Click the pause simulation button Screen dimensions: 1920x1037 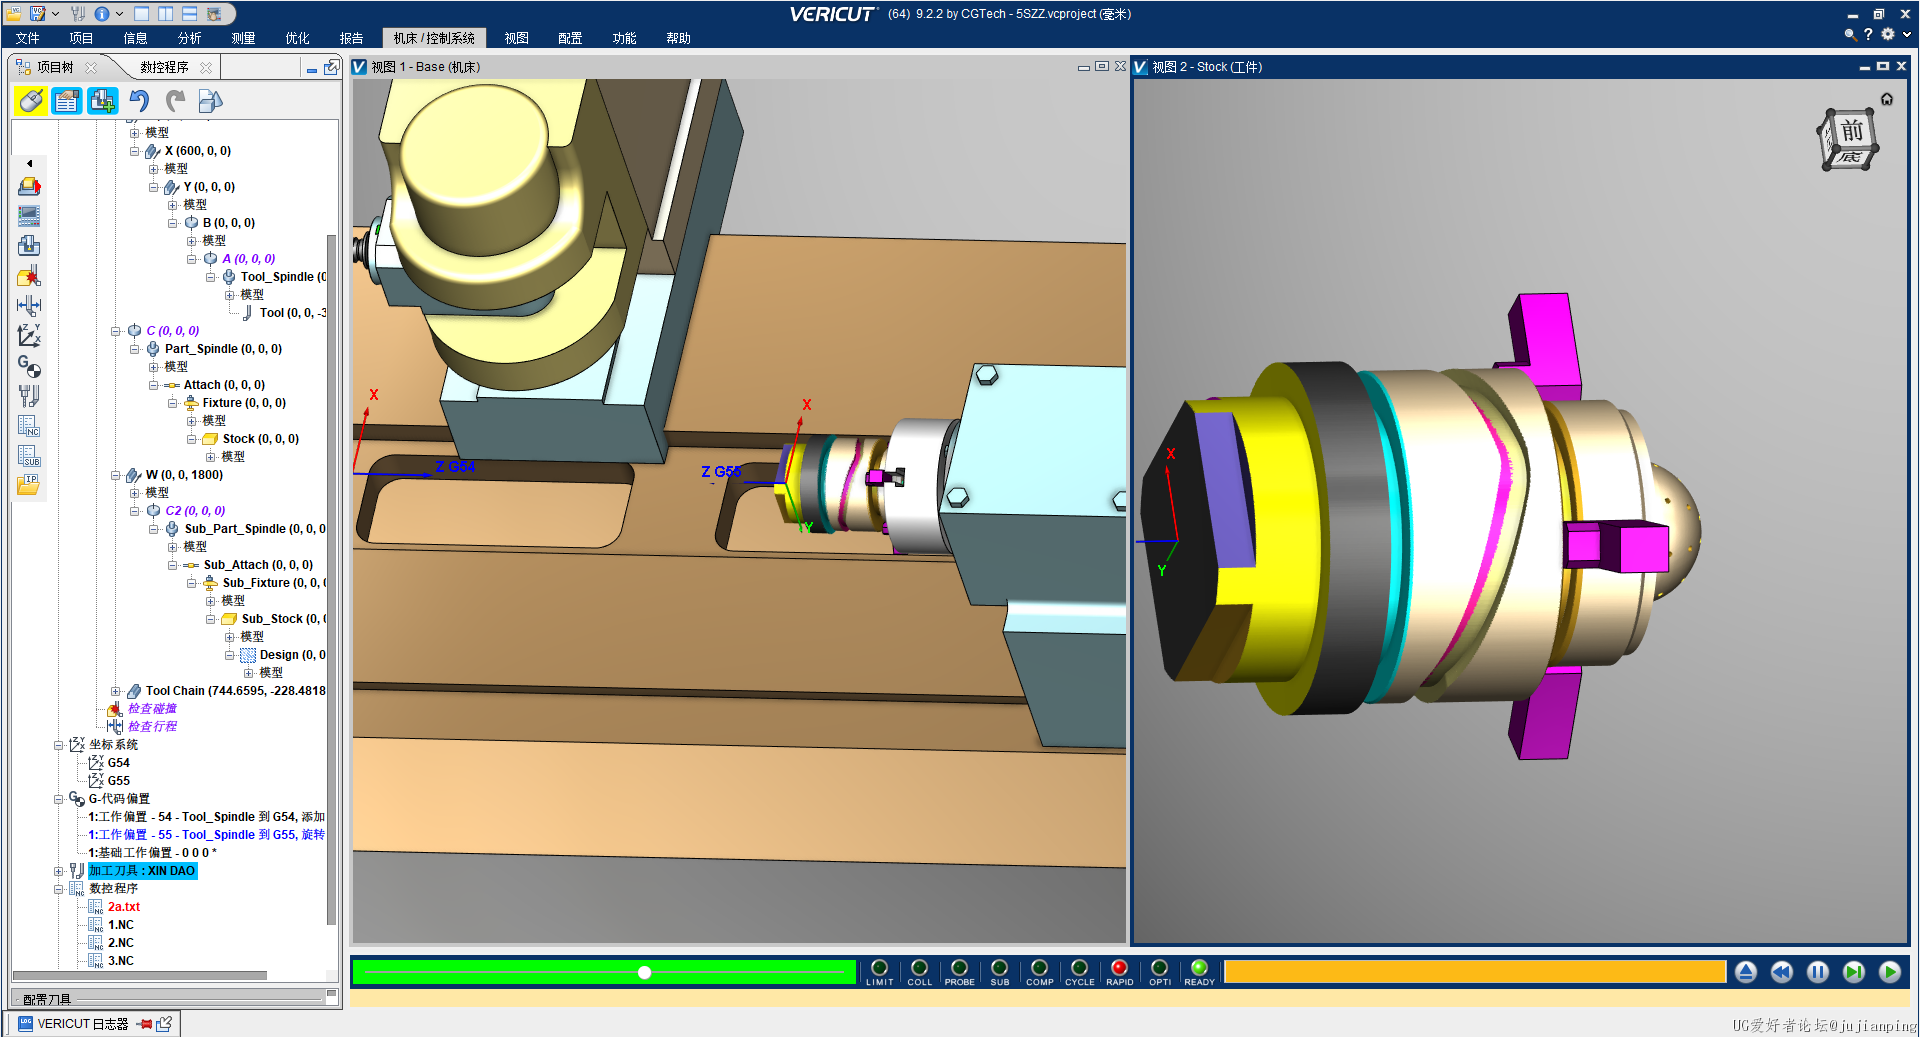click(1818, 972)
